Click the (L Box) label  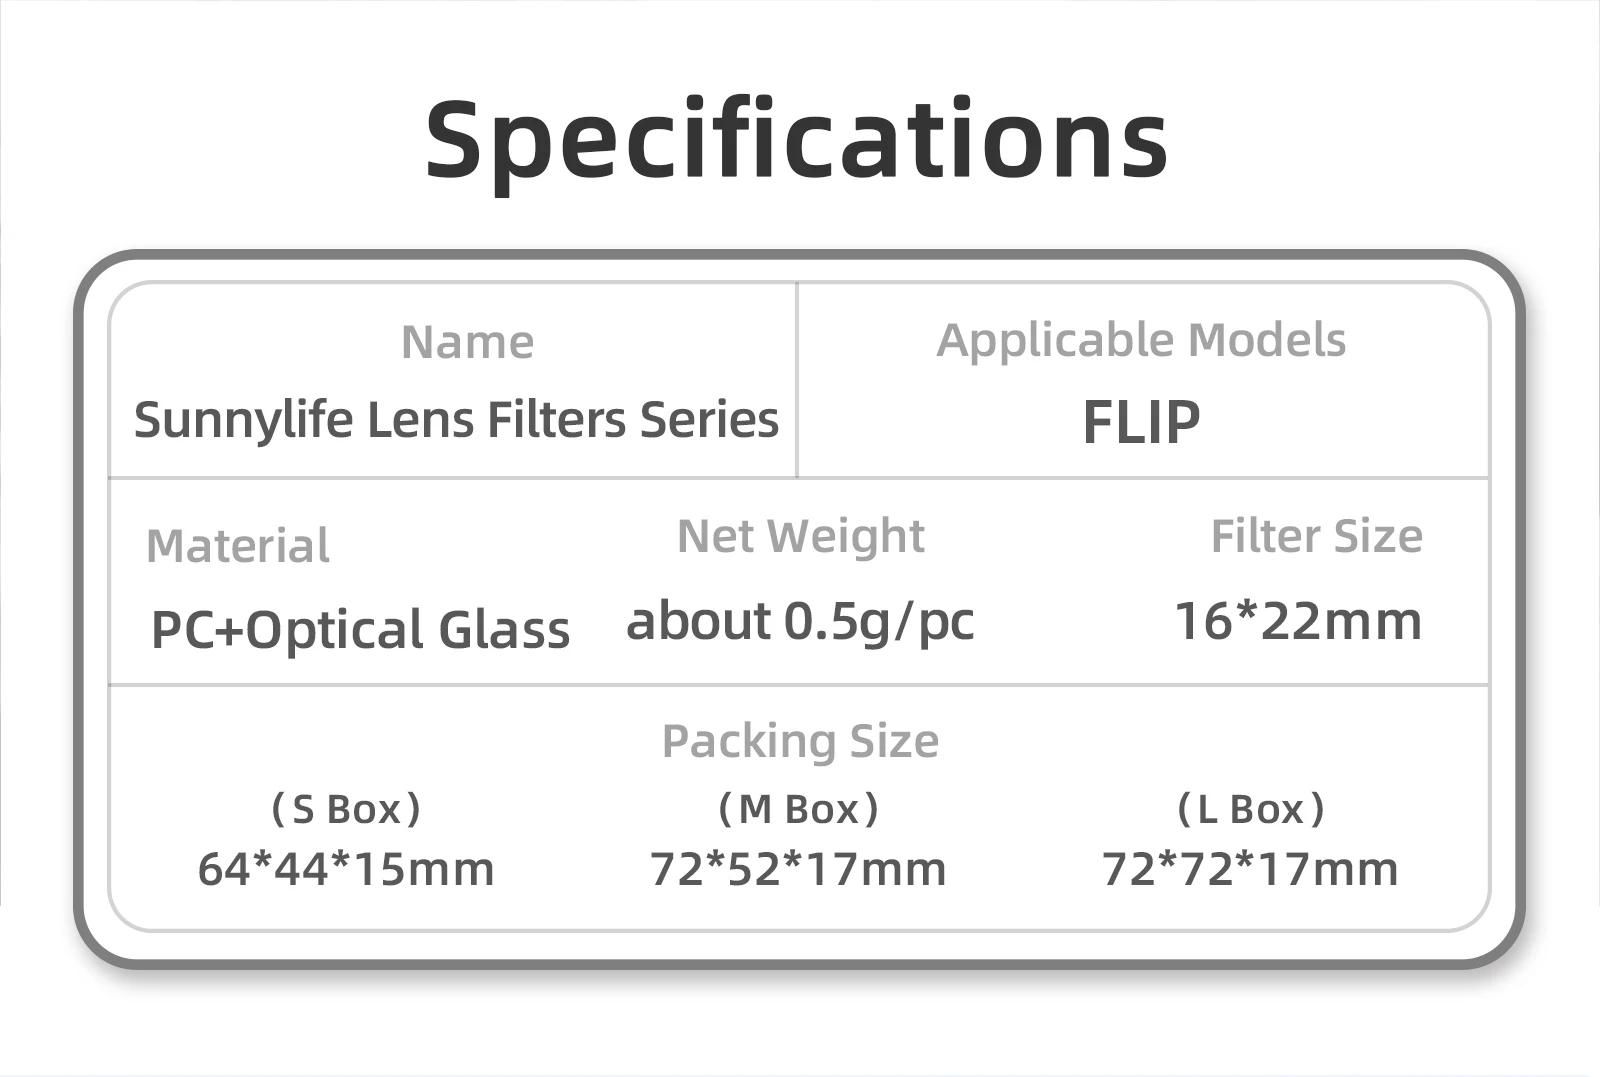tap(1250, 809)
